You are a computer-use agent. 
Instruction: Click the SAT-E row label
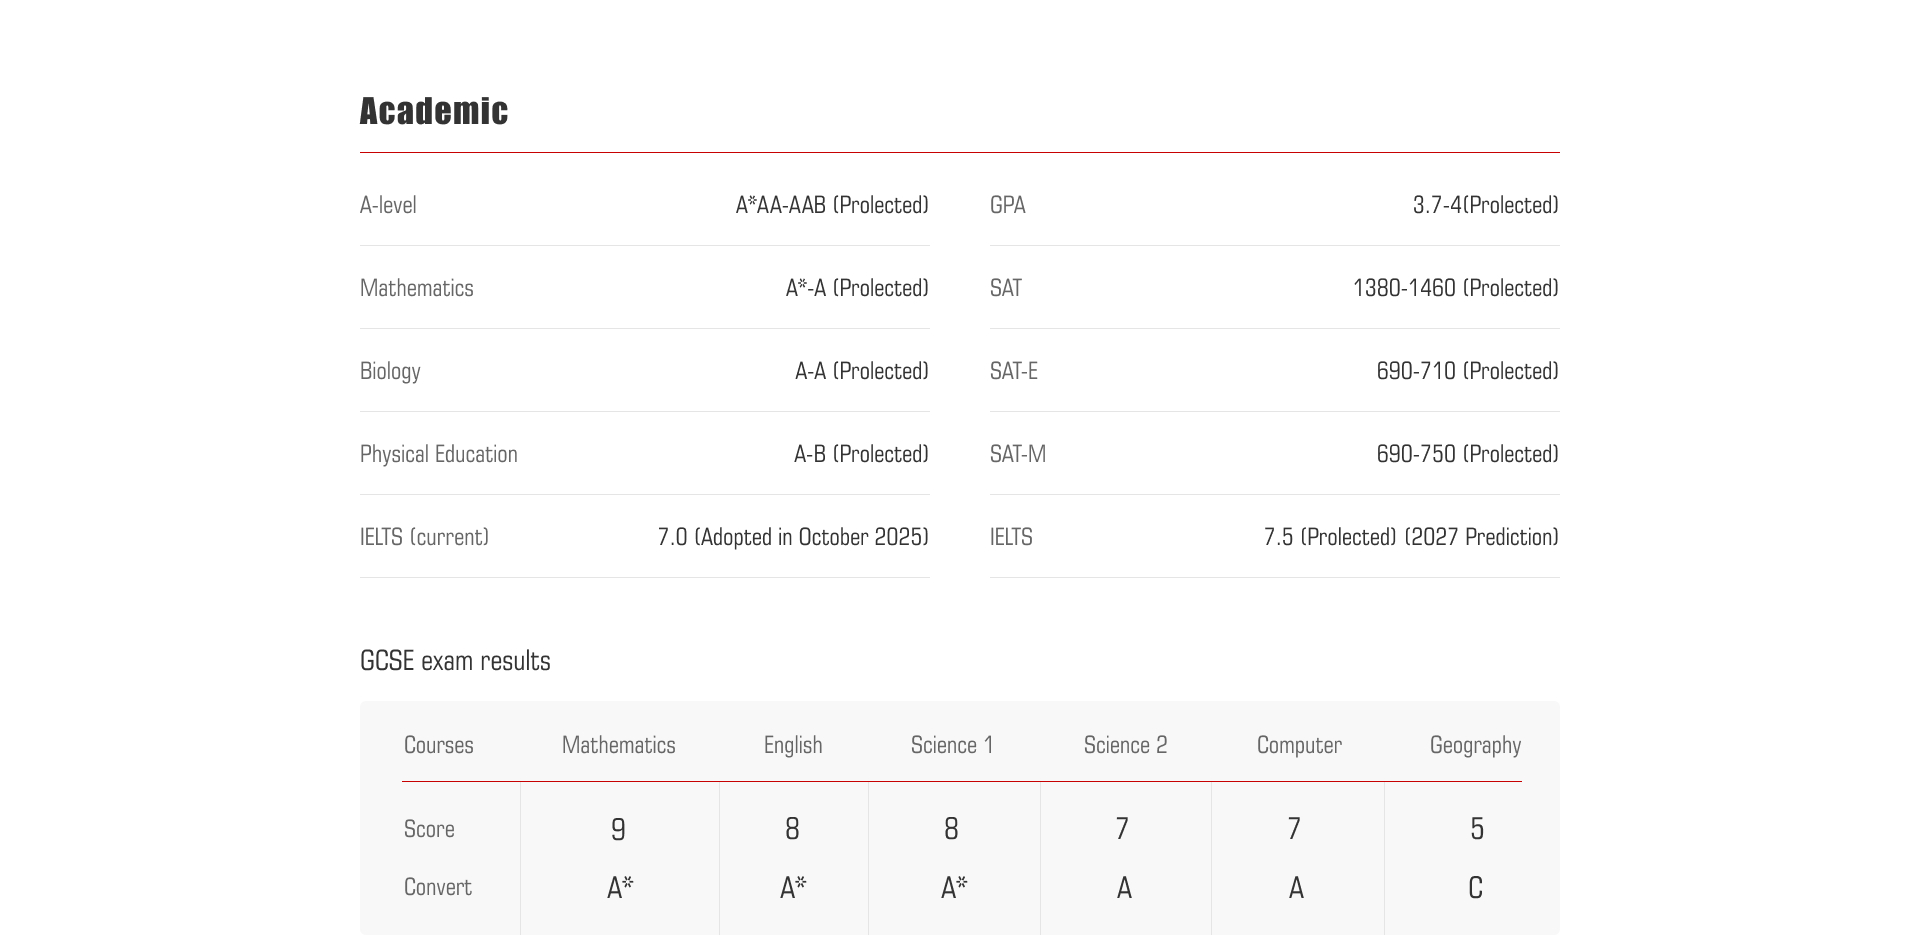(1013, 372)
